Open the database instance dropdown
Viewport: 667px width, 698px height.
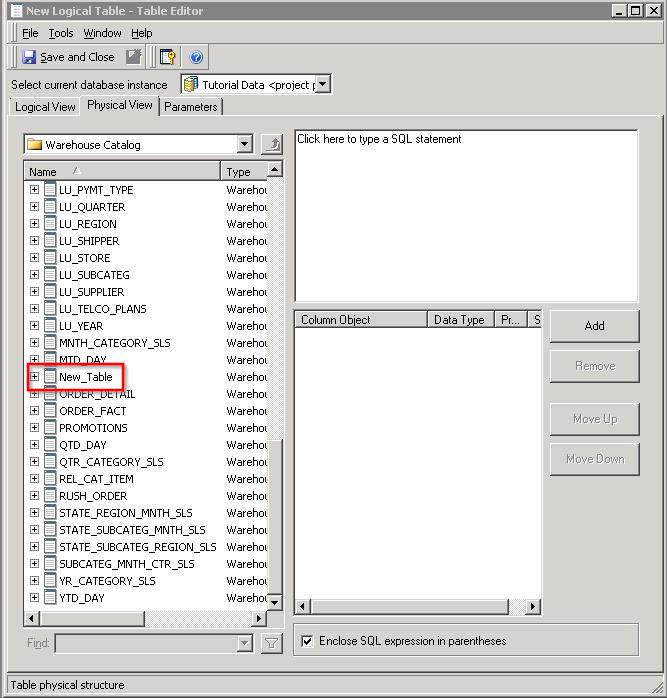click(323, 84)
